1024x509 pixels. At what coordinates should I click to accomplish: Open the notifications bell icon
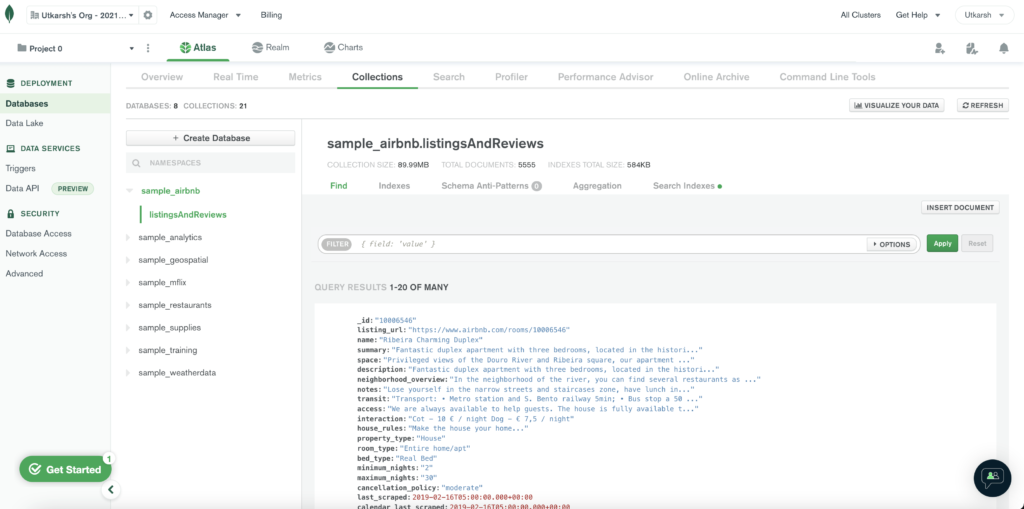1003,48
